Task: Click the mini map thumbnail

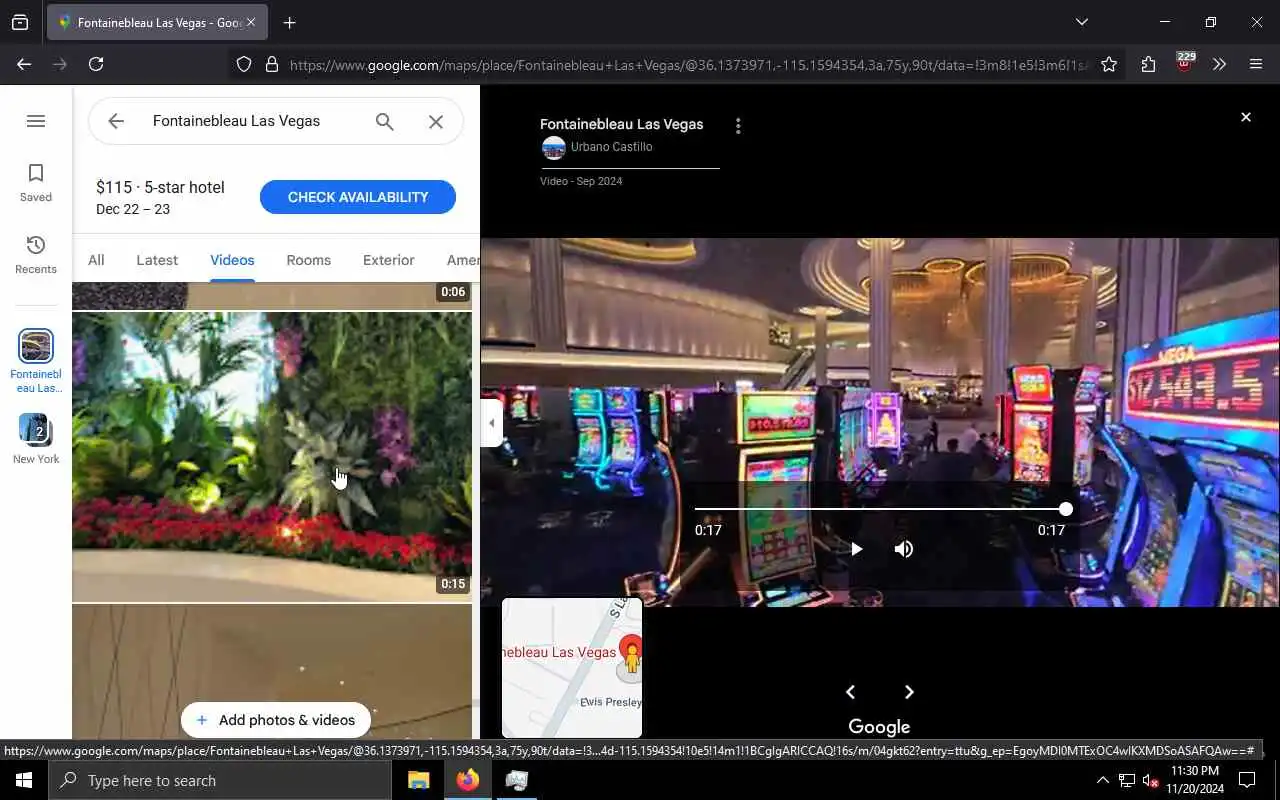Action: (x=572, y=668)
